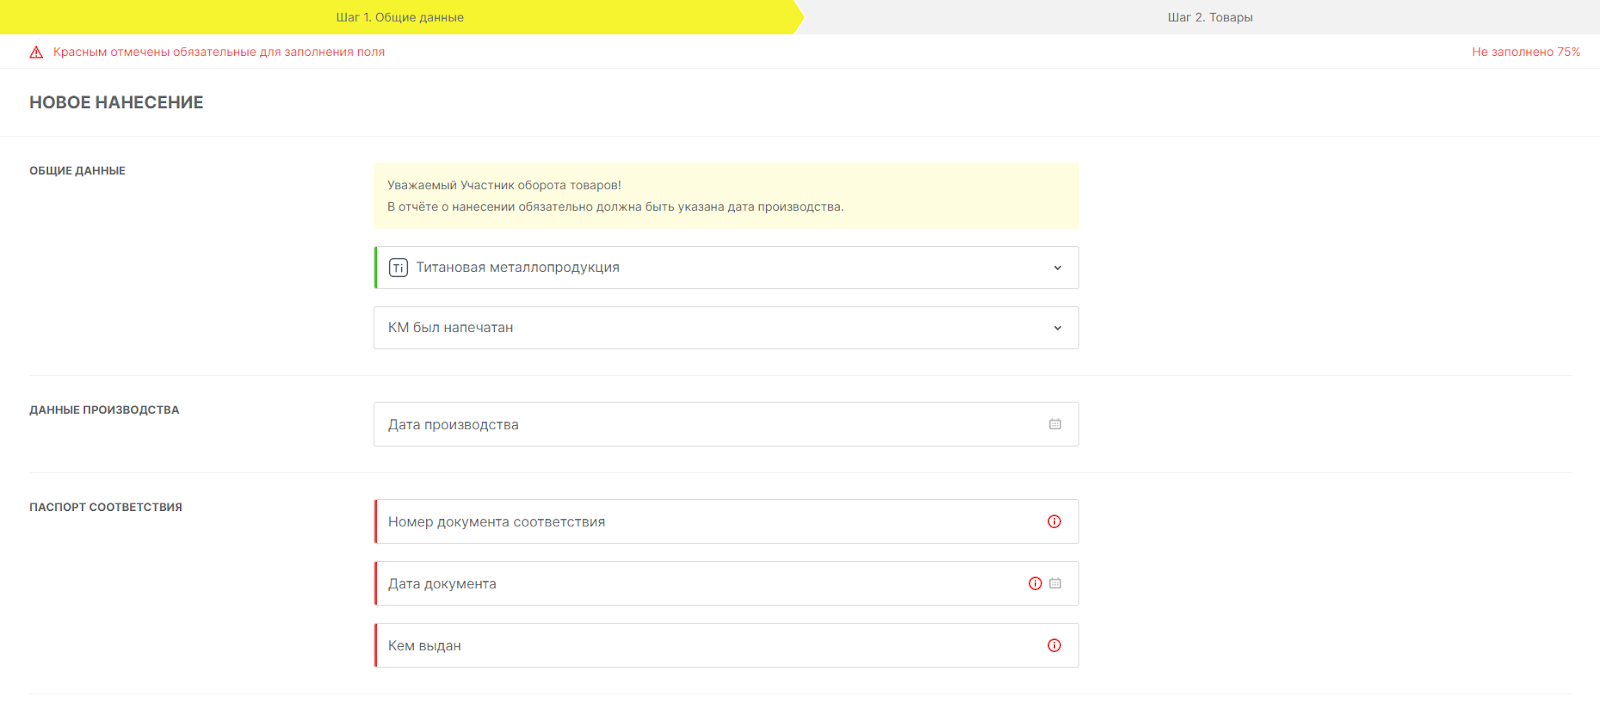The image size is (1600, 727).
Task: Click the ПАСПОРТ СООТВЕТСТВИЯ section label
Action: 106,507
